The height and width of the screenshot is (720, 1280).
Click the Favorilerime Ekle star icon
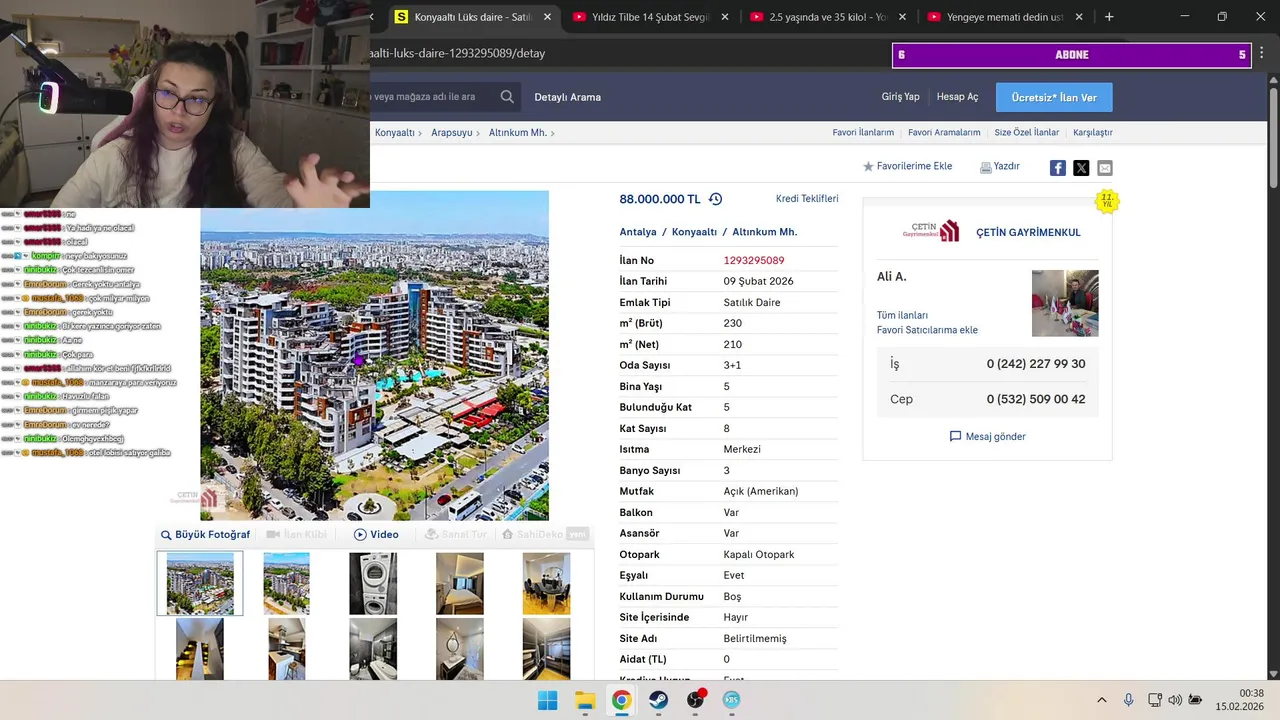point(868,167)
